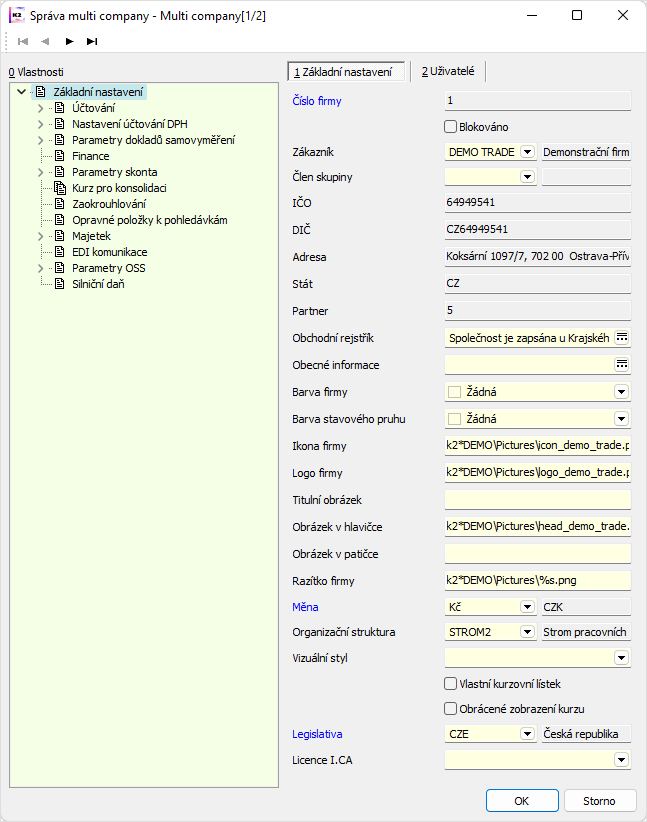The width and height of the screenshot is (647, 822).
Task: Open the Legislativa dropdown arrow
Action: tap(527, 734)
